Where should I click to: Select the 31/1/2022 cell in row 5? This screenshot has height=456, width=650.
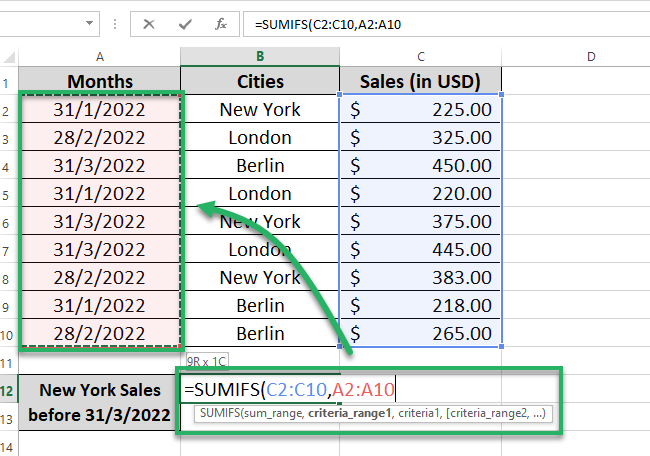99,193
